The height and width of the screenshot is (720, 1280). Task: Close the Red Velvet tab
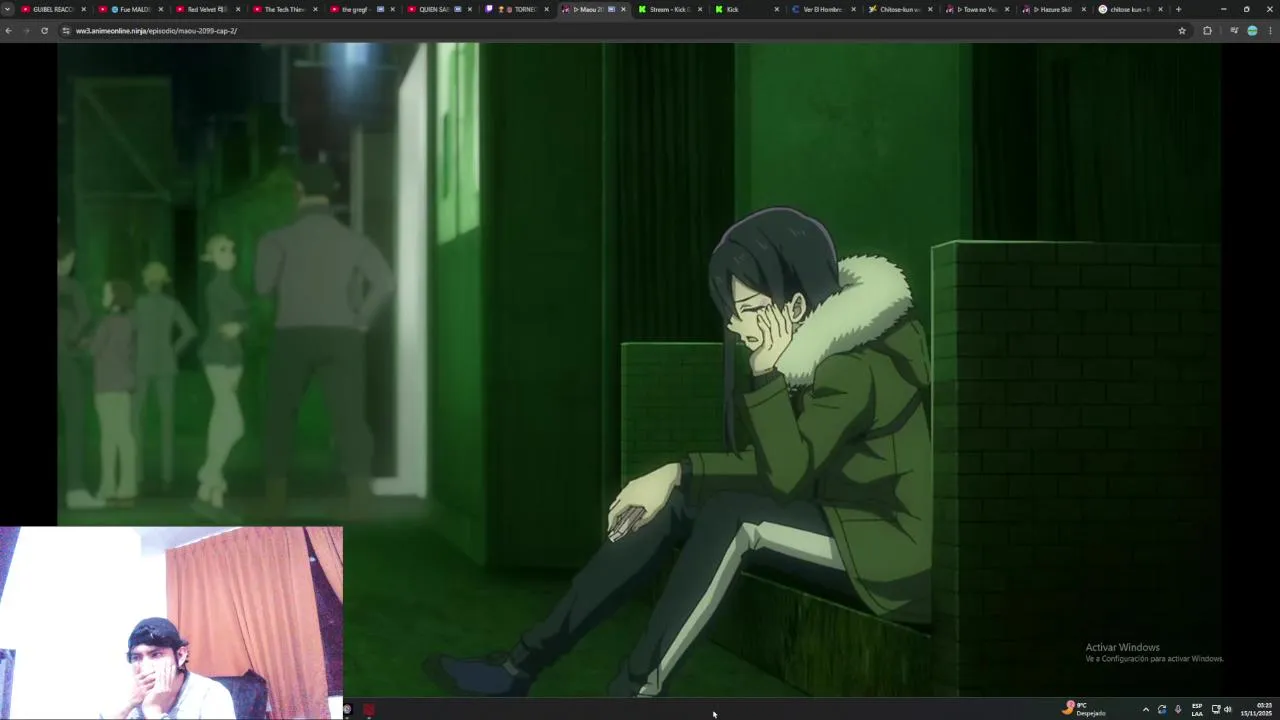tap(238, 9)
